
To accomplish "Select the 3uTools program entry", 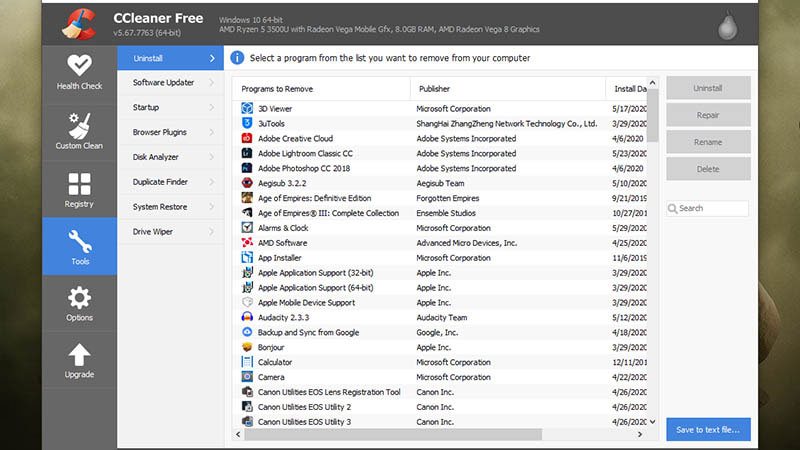I will click(x=274, y=124).
